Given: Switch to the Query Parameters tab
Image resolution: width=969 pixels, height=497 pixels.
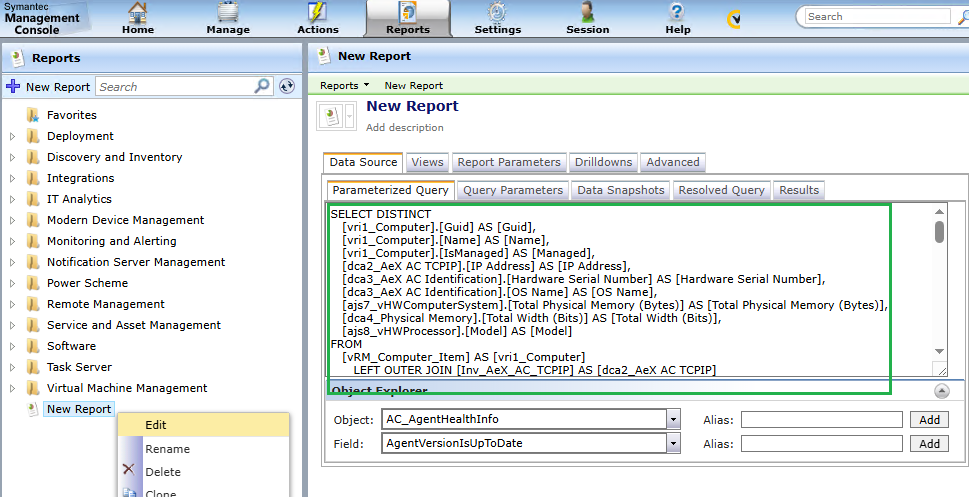Looking at the screenshot, I should point(513,190).
